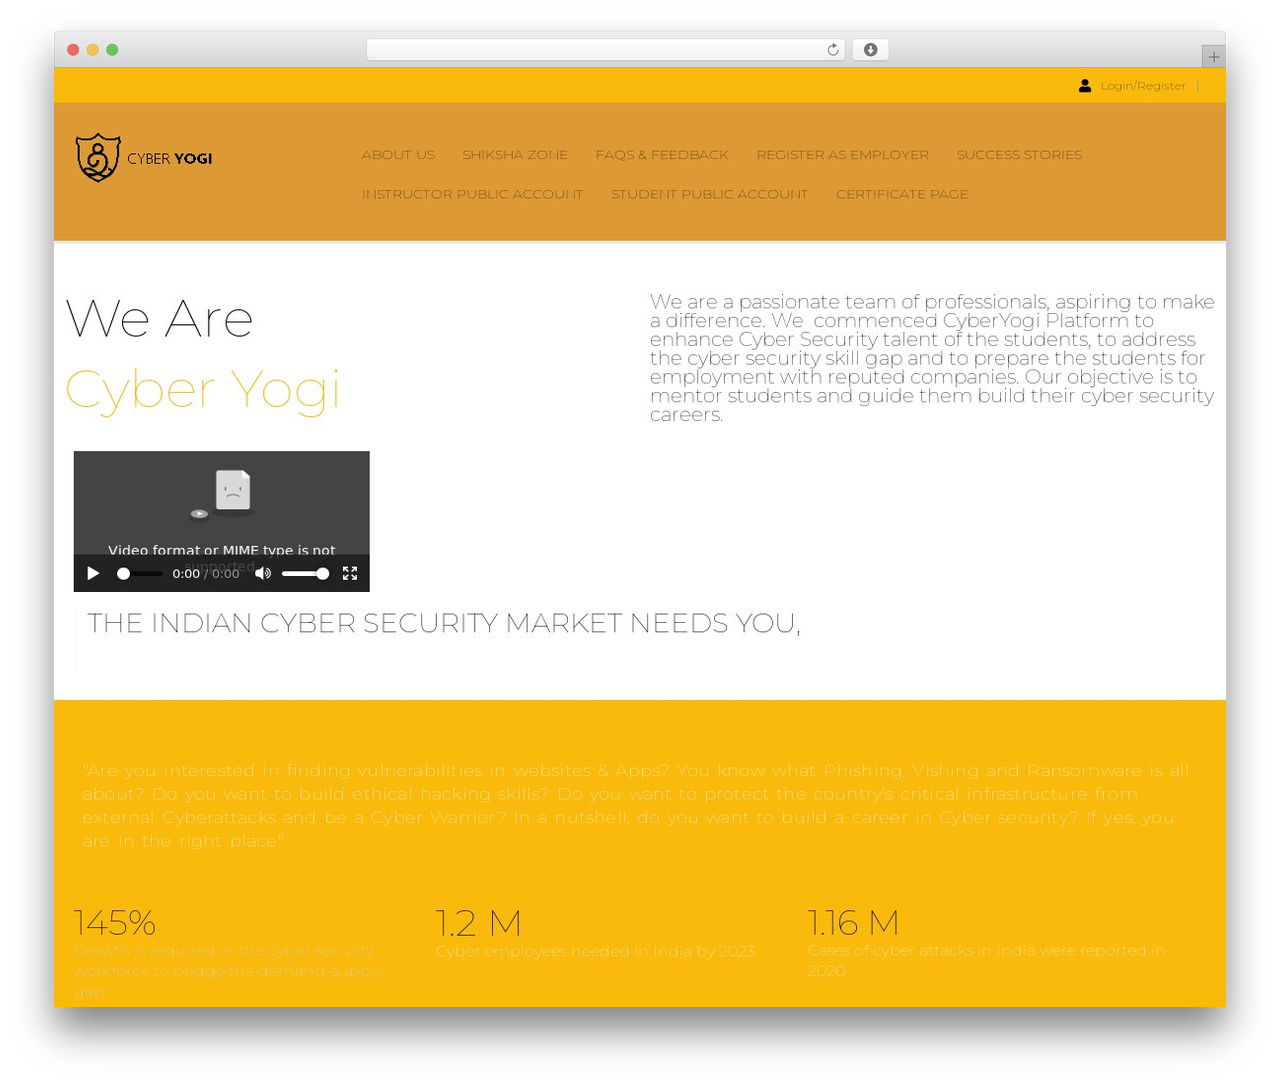Image resolution: width=1280 pixels, height=1084 pixels.
Task: Click 'The Indian Cyber Security Market Needs You' heading
Action: (x=444, y=623)
